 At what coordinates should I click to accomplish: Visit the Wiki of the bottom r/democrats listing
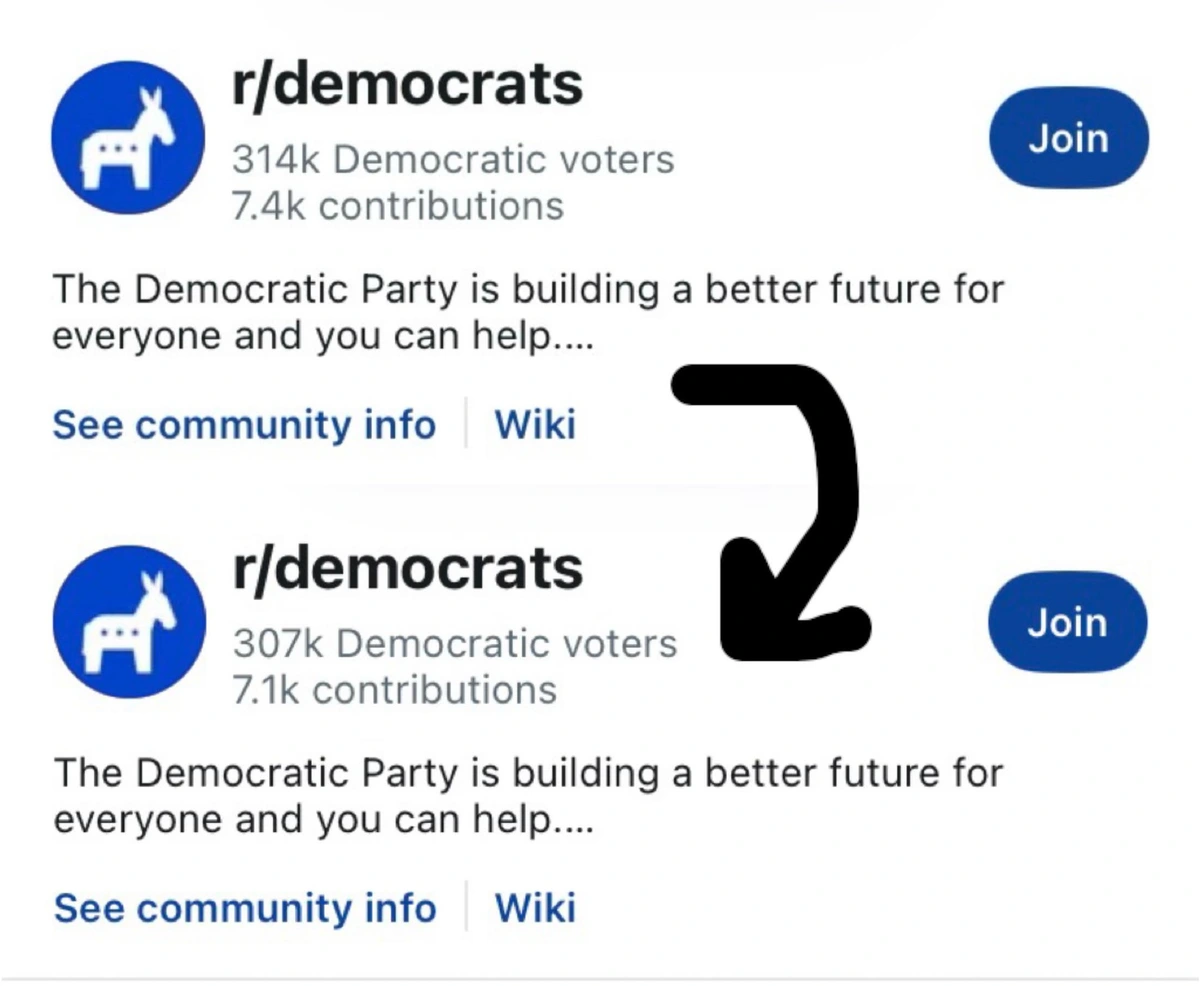535,908
